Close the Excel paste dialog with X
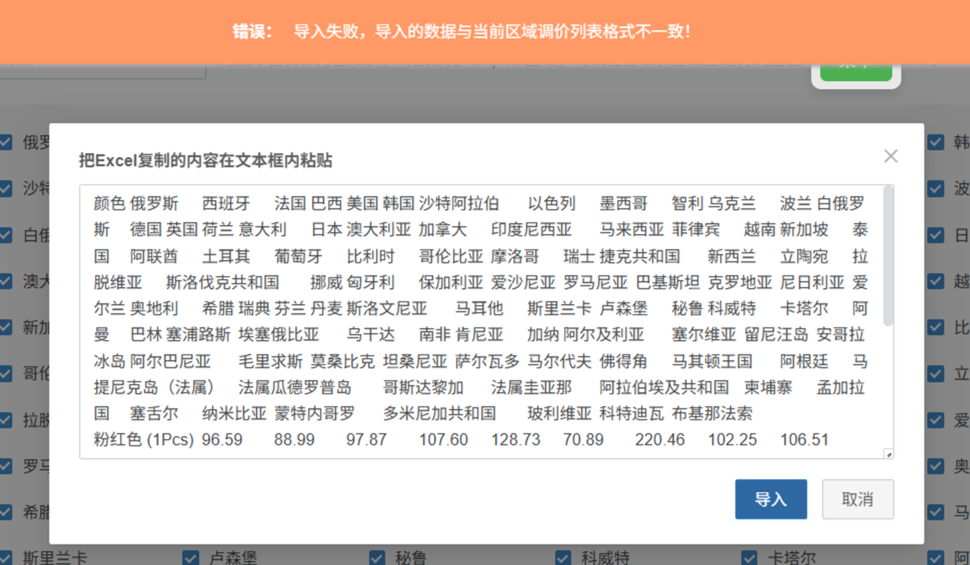Screen dimensions: 970x565 point(890,156)
